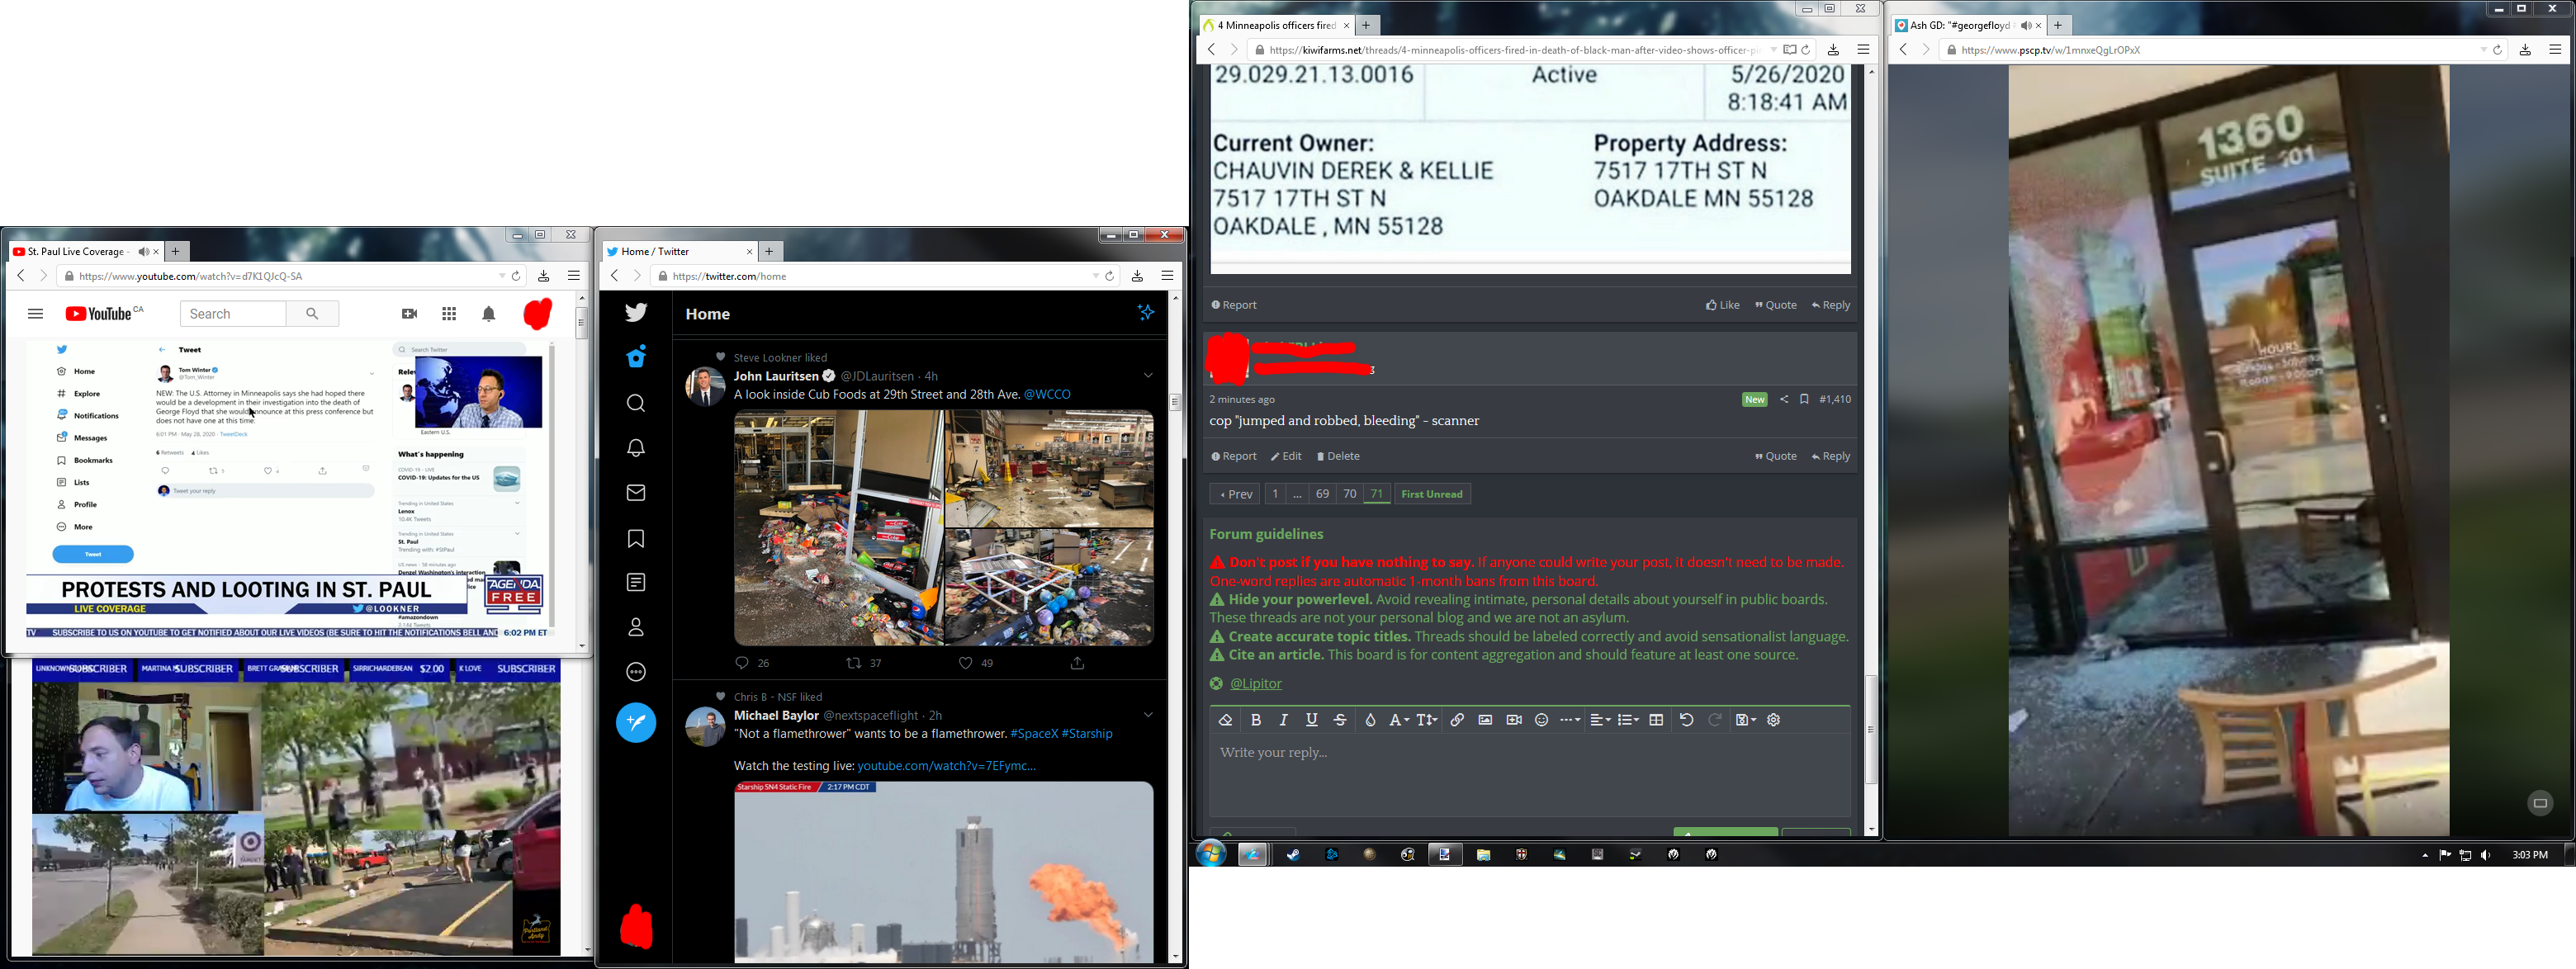Insert image in forum reply editor

[1485, 720]
